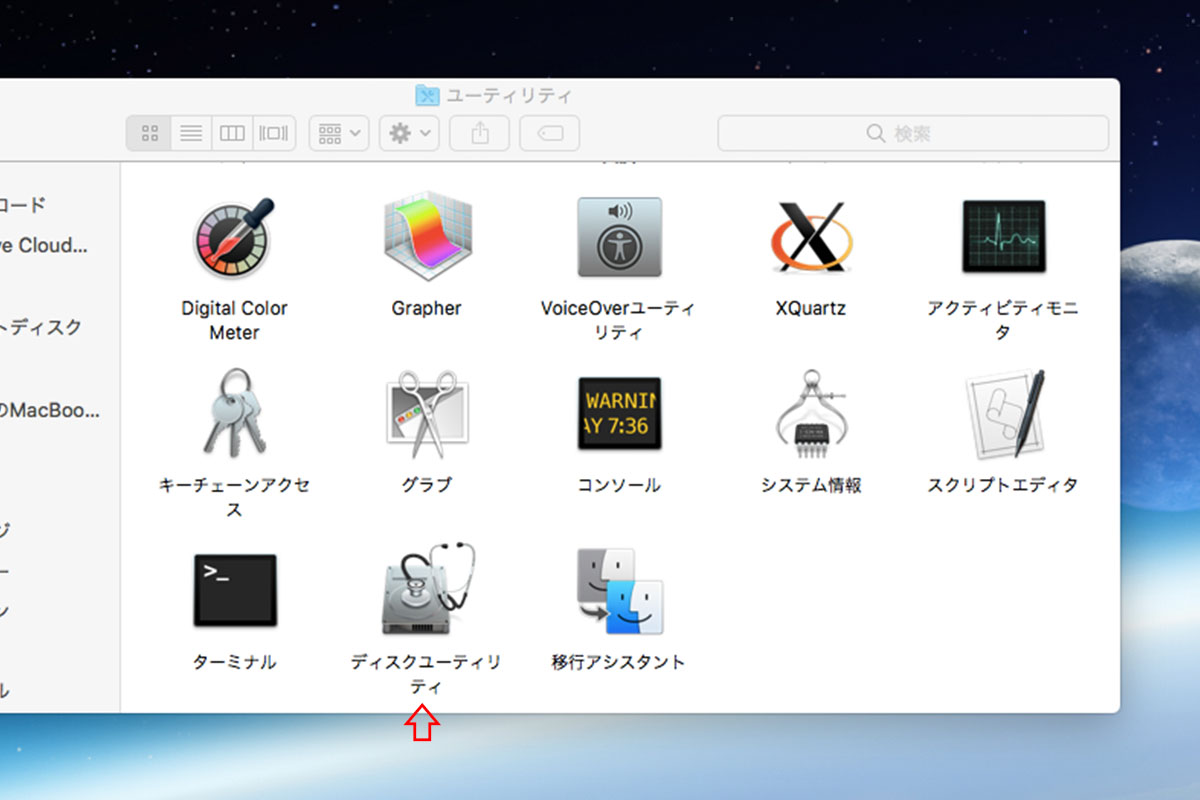Click the 'アクティビティモニタ' file name

point(1003,320)
